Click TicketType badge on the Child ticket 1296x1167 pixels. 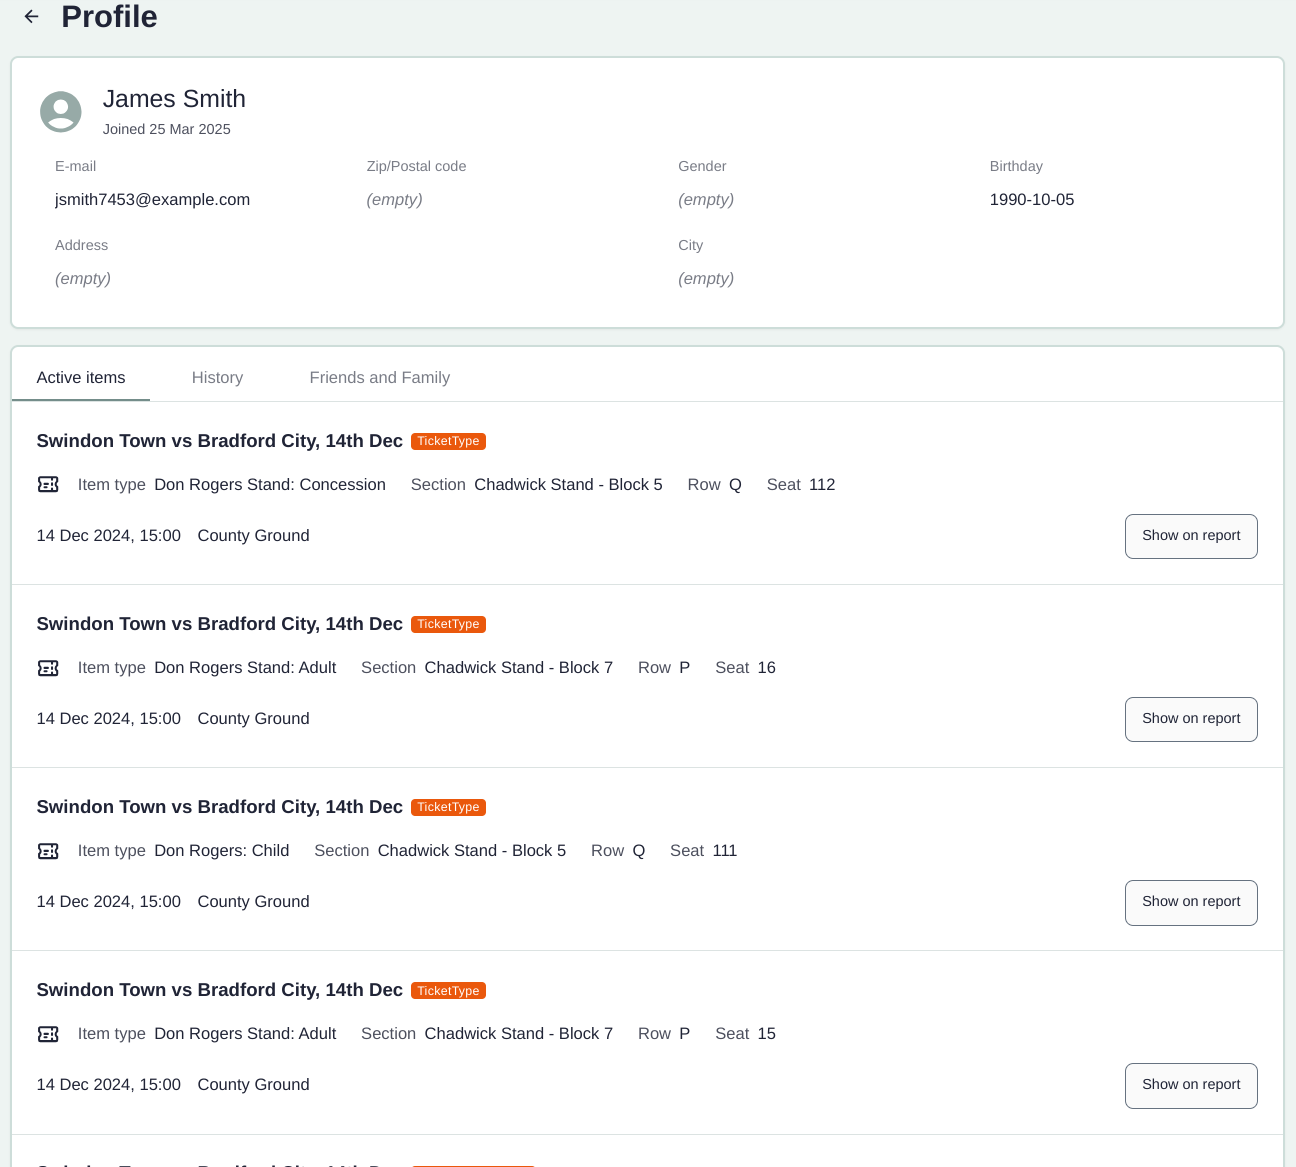tap(448, 807)
